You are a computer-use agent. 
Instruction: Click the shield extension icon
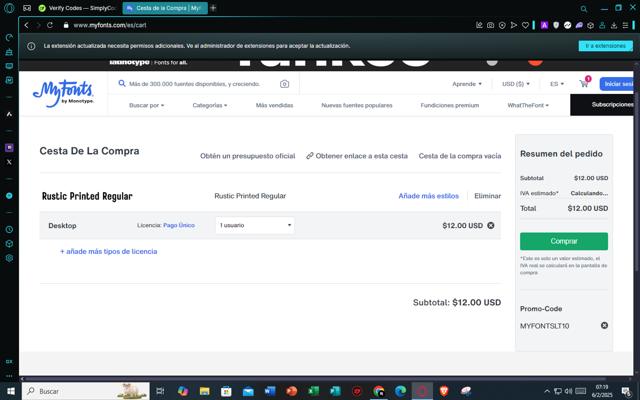[556, 25]
